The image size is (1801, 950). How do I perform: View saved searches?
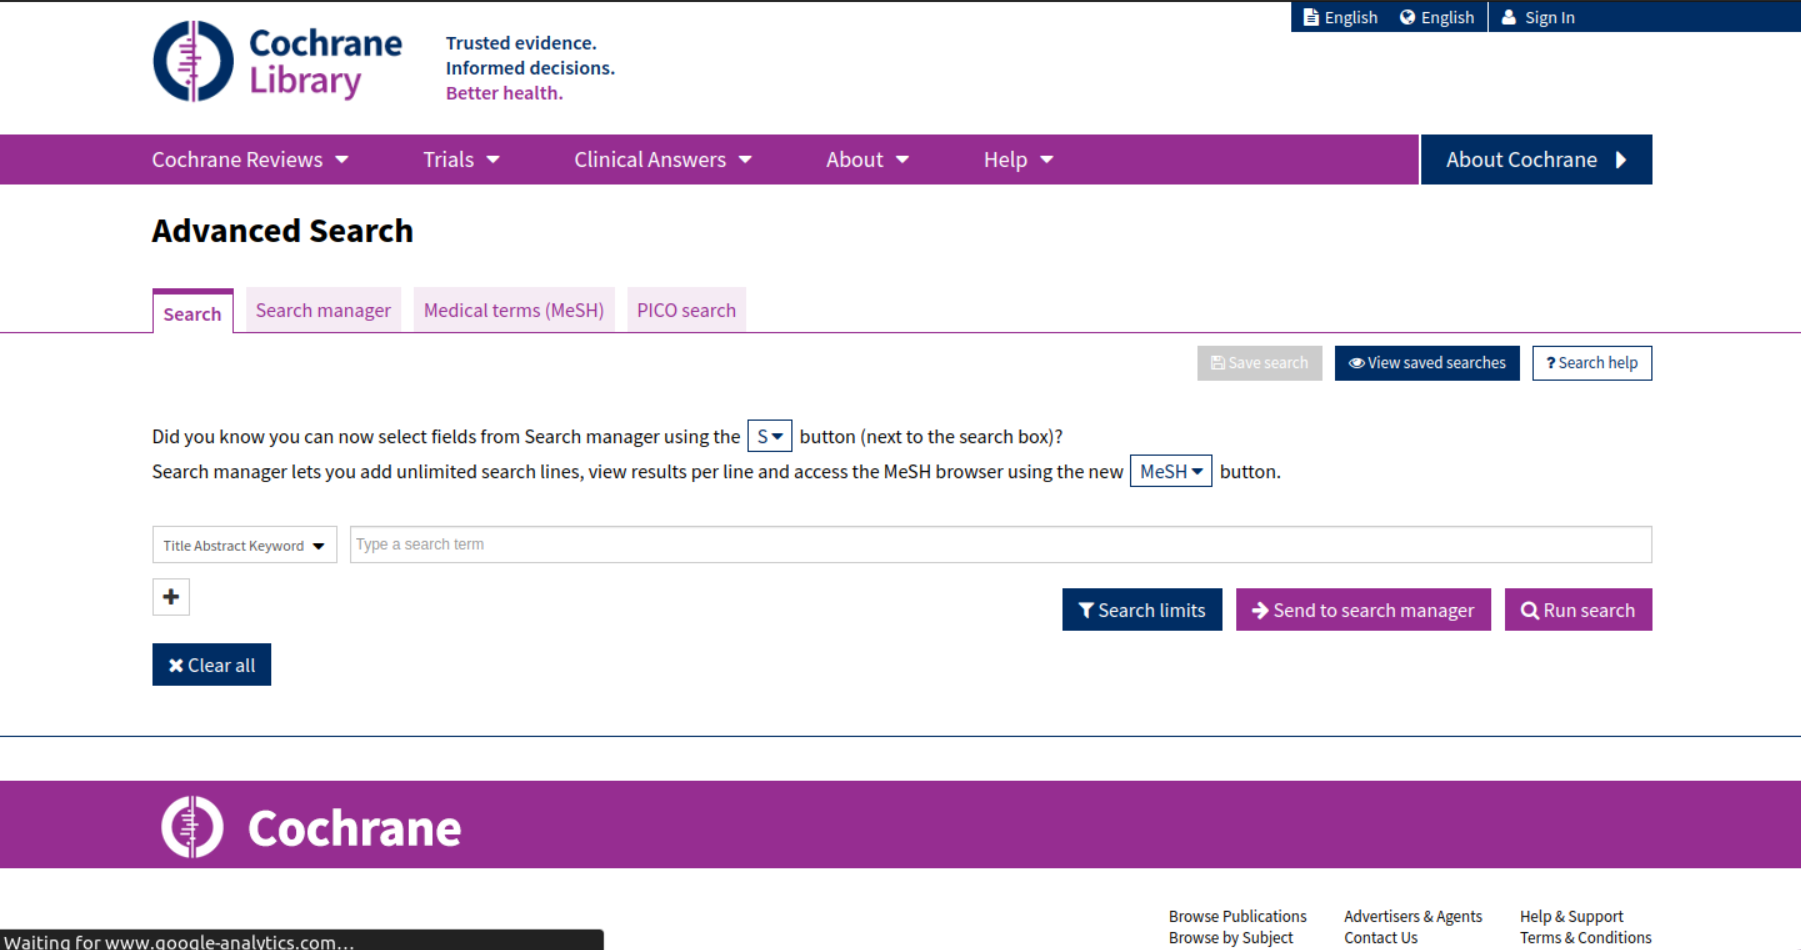1426,363
